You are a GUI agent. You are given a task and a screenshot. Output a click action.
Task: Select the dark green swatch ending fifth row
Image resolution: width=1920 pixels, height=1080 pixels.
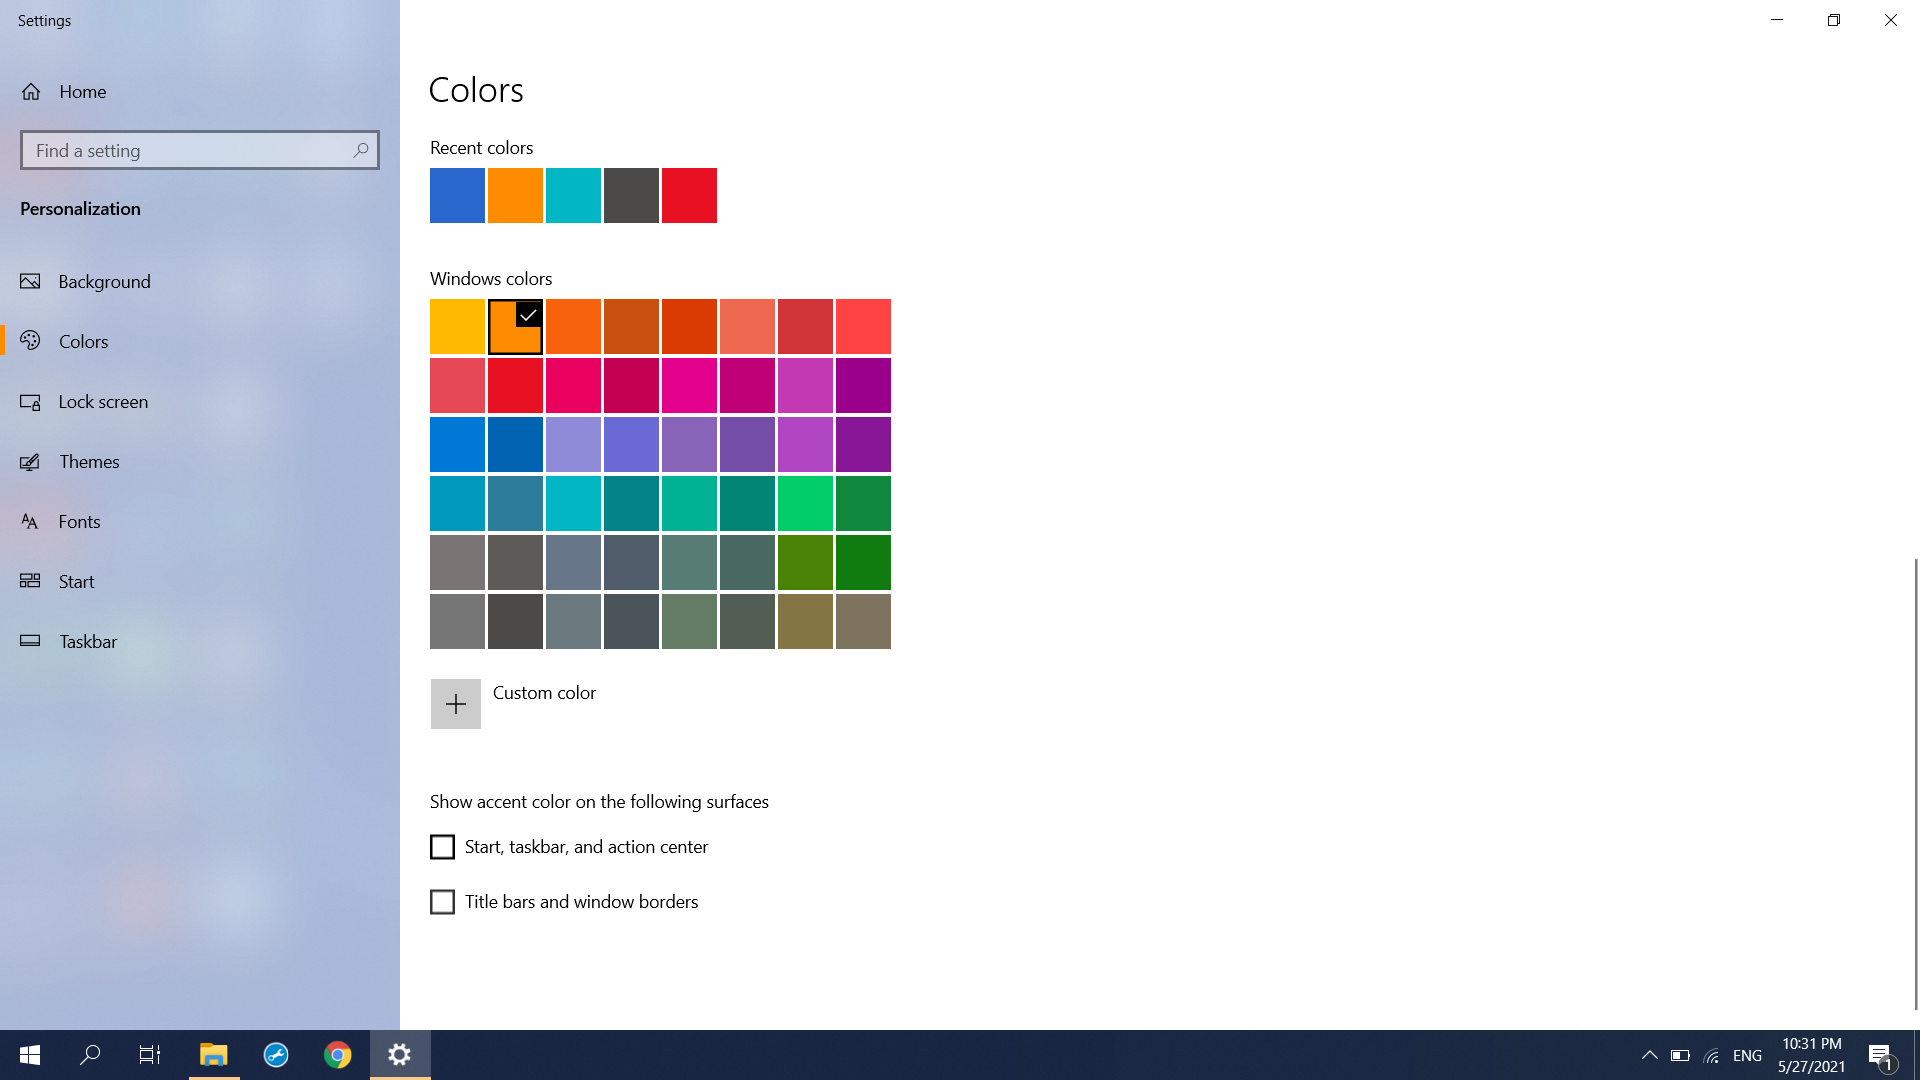pyautogui.click(x=863, y=562)
